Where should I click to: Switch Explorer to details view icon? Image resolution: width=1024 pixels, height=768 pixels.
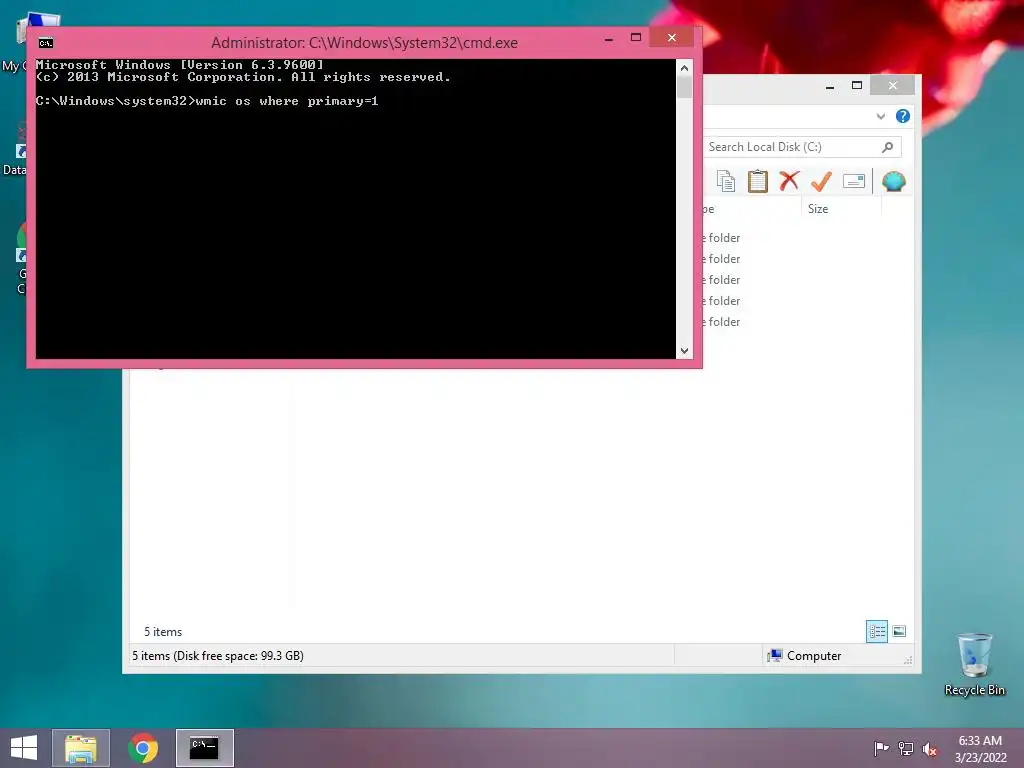(x=876, y=631)
